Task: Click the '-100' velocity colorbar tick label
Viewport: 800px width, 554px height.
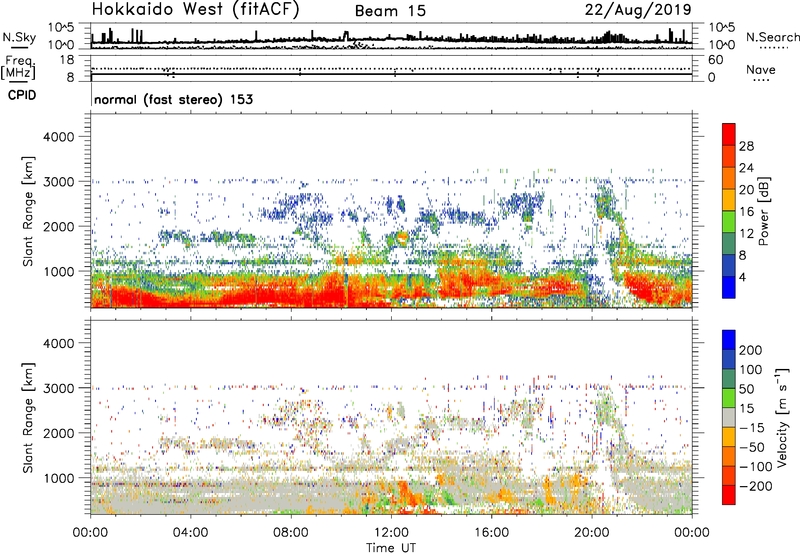Action: click(756, 466)
